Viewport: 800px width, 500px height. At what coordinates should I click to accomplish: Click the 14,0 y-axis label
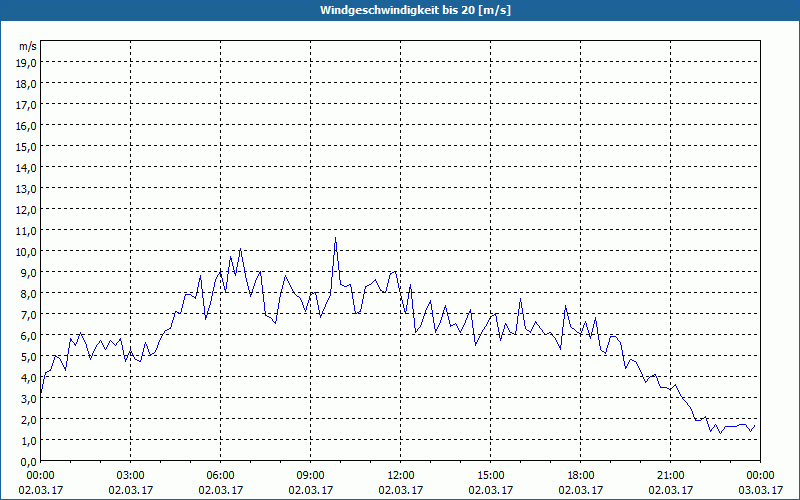pyautogui.click(x=27, y=167)
